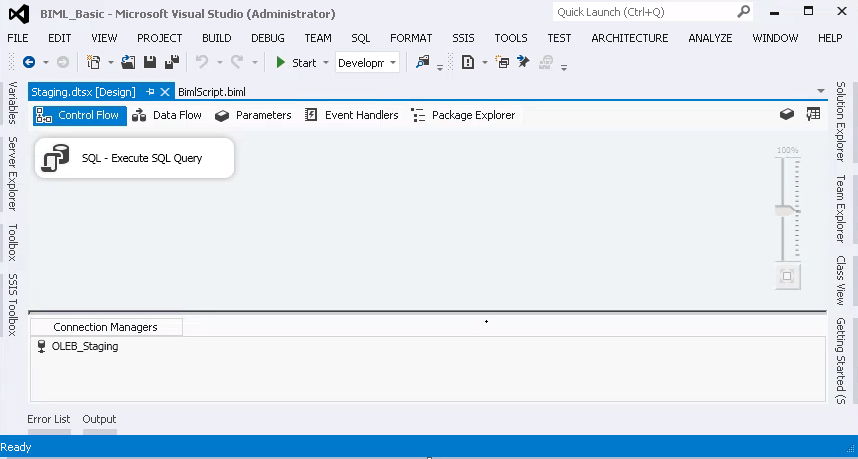858x459 pixels.
Task: Expand the Variables side panel
Action: point(13,103)
